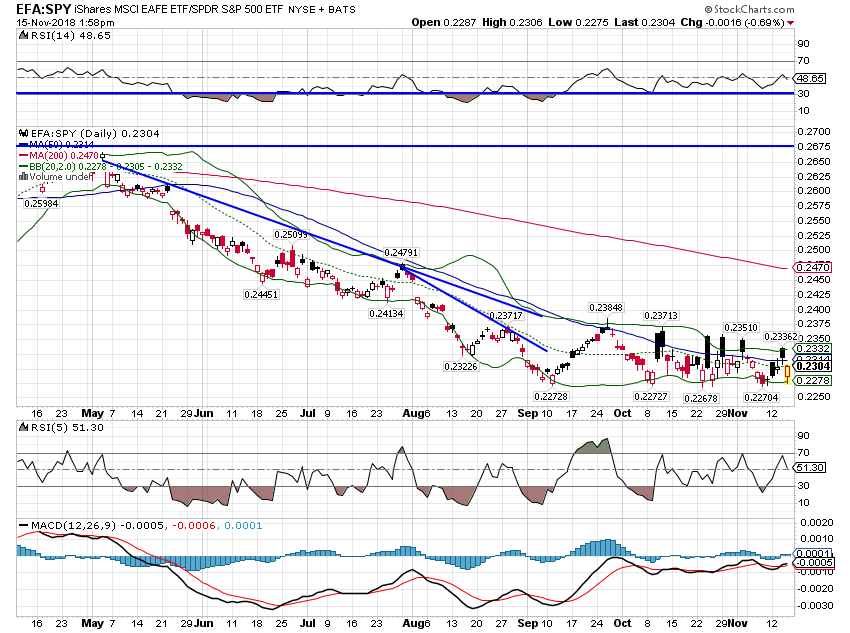This screenshot has width=850, height=633.
Task: Click the EFA:SPY (Daily) 0.2304 legend label
Action: click(x=95, y=133)
